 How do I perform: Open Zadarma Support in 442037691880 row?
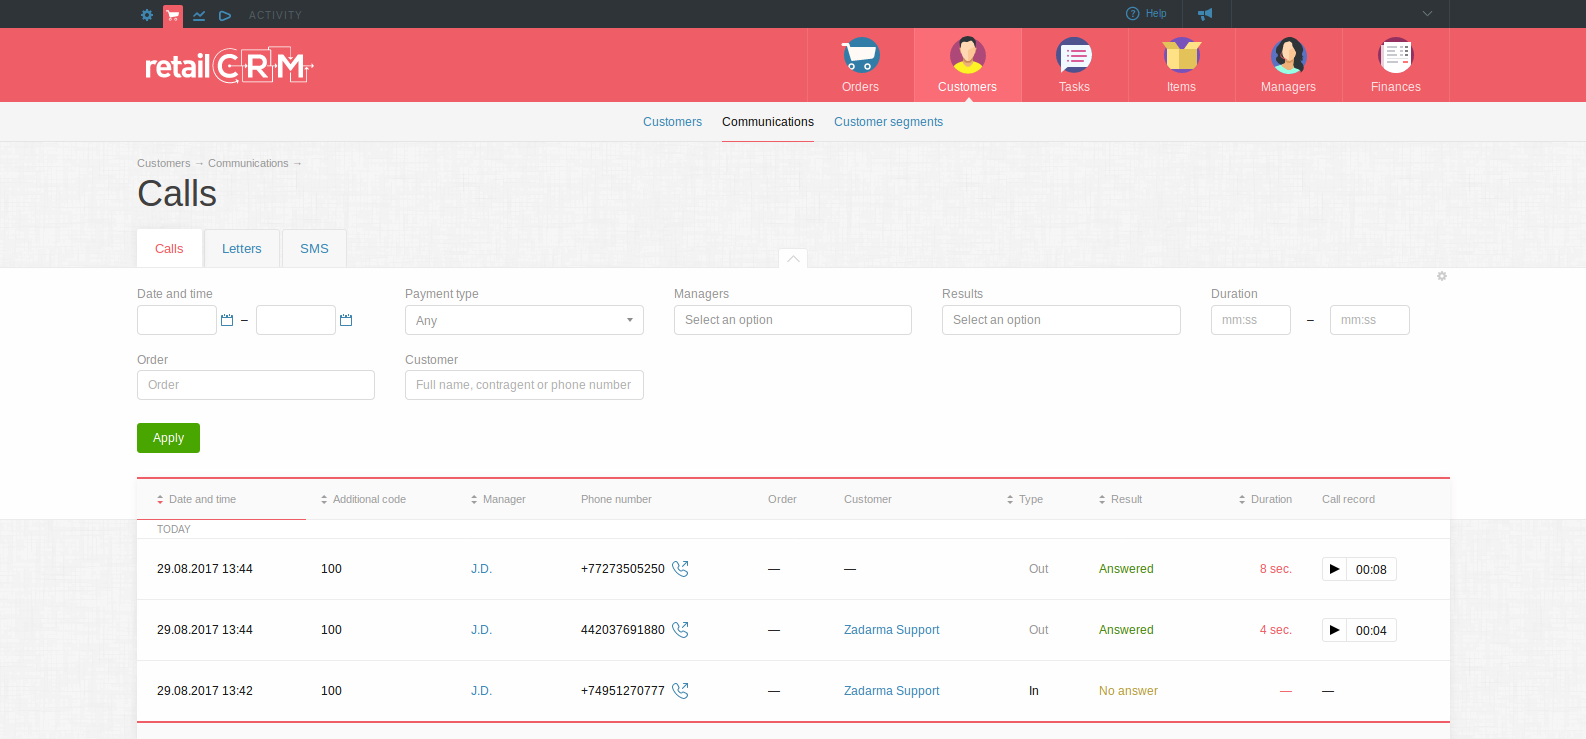coord(892,630)
